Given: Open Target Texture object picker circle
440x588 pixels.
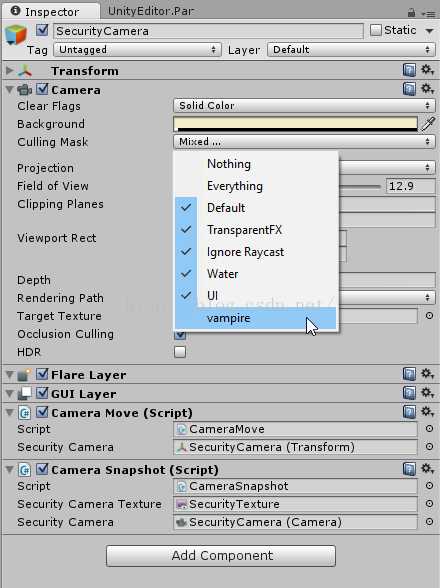Looking at the screenshot, I should [x=429, y=316].
